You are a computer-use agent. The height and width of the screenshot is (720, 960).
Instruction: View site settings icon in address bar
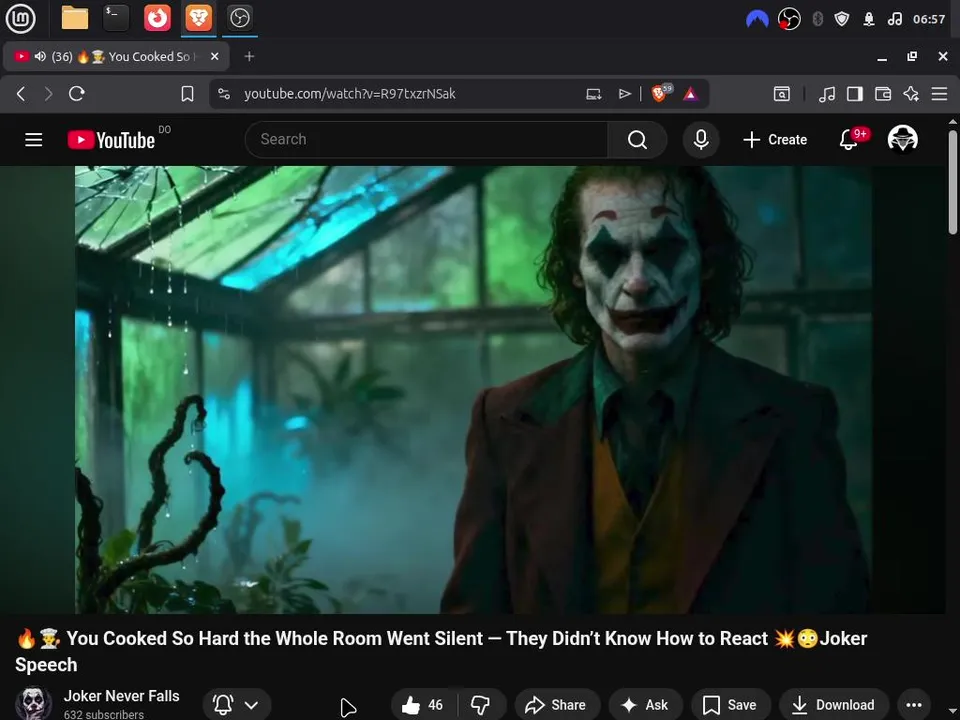pos(224,94)
